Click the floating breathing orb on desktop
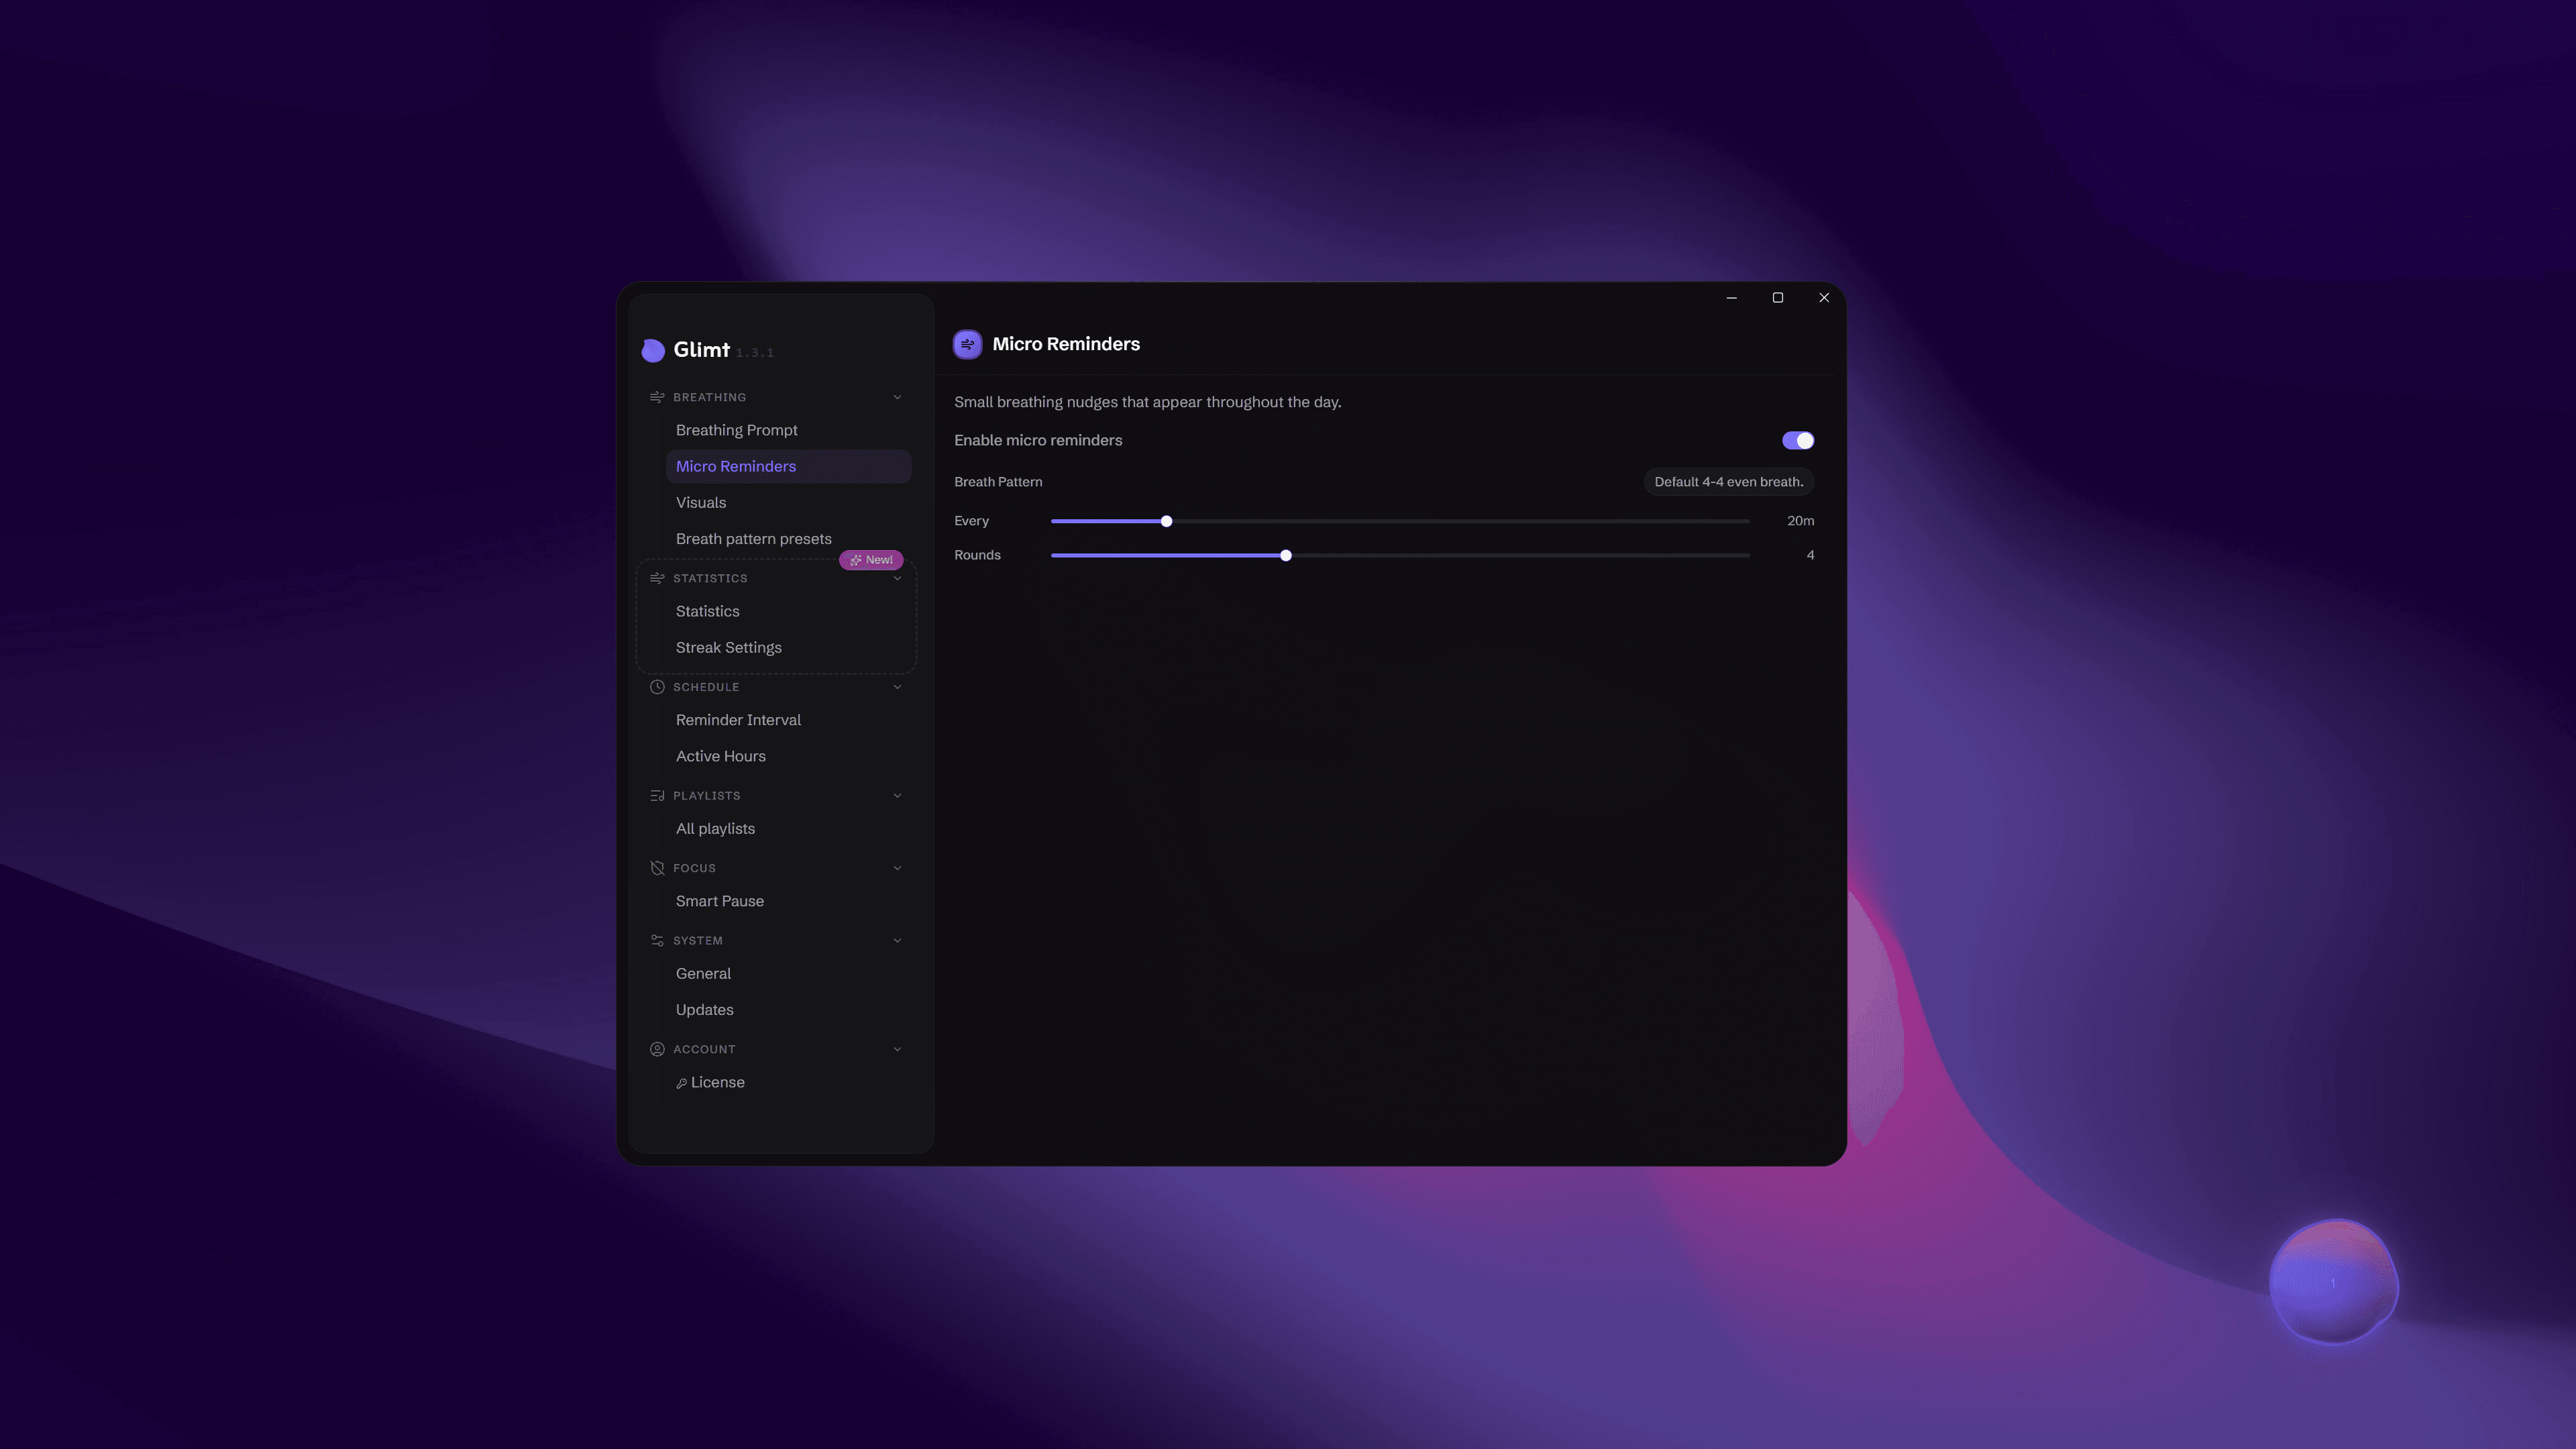Screen dimensions: 2576x1449 click(2333, 1282)
